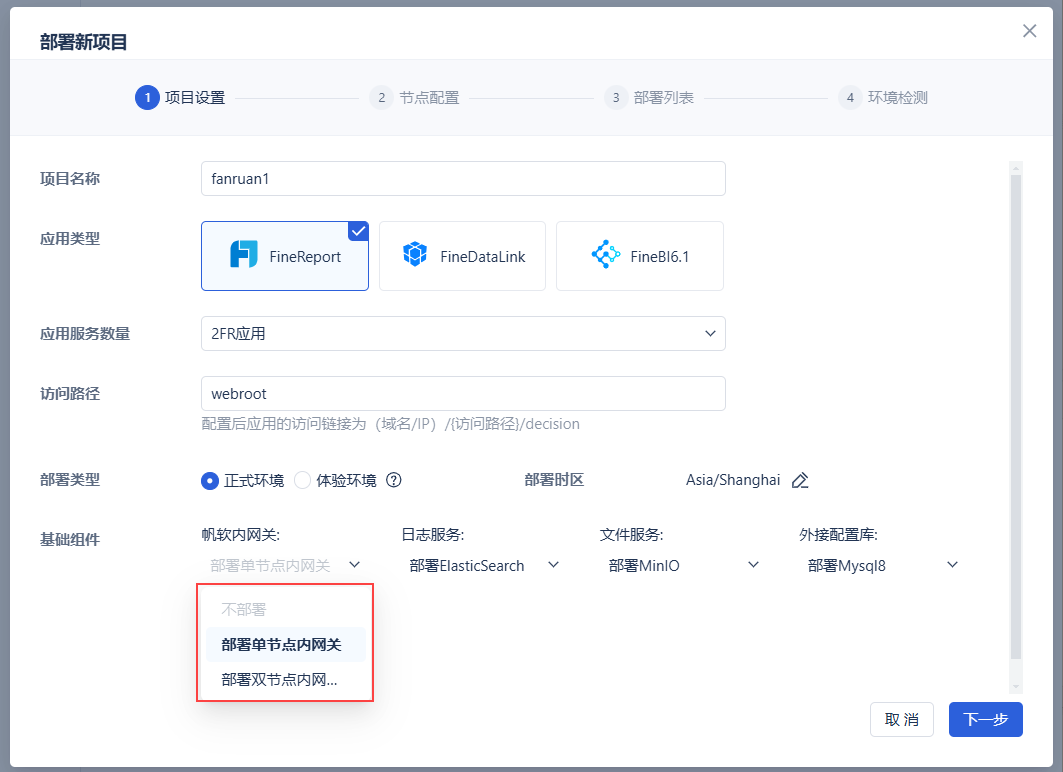This screenshot has width=1063, height=772.
Task: Edit the deployment timezone pencil icon
Action: 800,480
